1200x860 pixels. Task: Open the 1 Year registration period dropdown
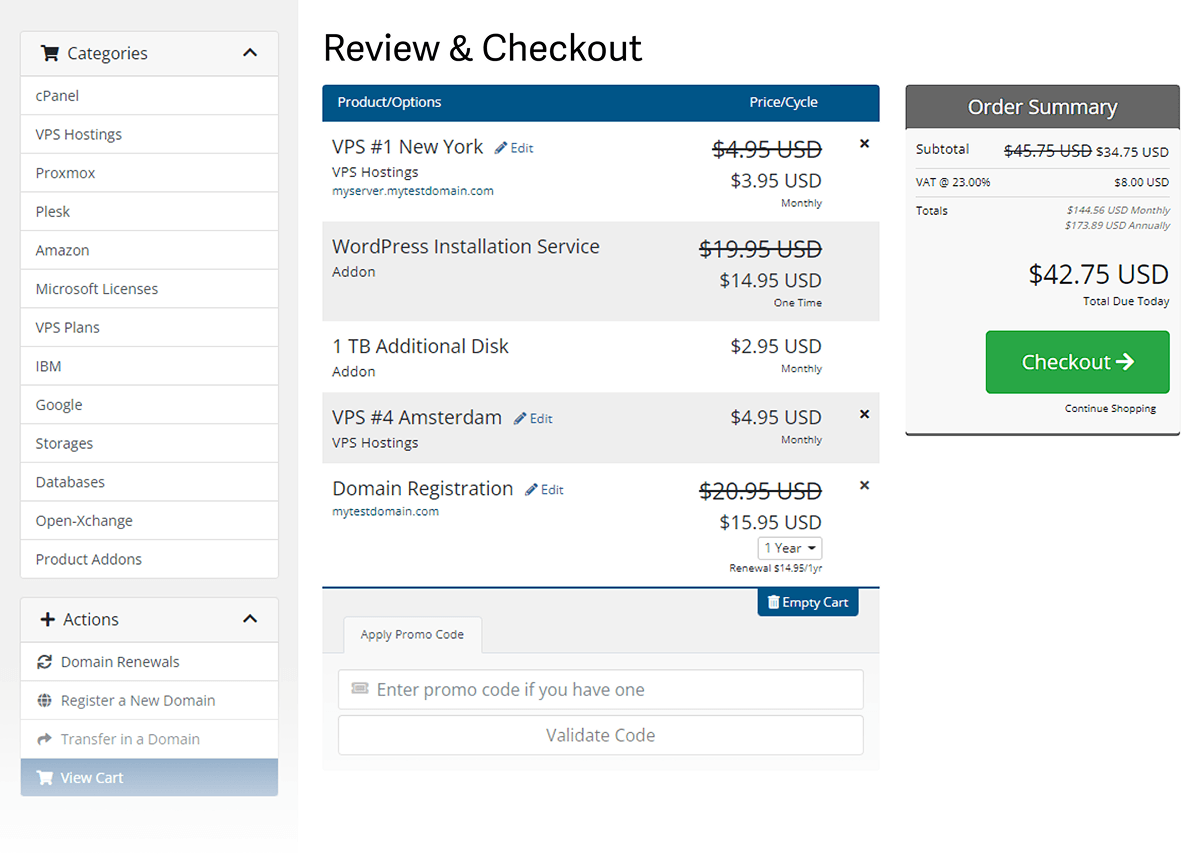790,548
